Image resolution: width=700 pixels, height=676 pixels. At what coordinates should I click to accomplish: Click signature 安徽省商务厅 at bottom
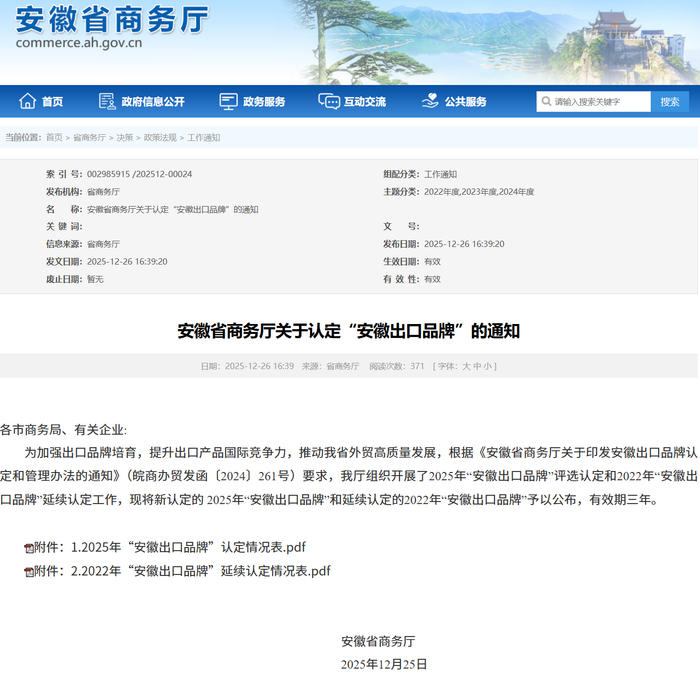(x=378, y=642)
